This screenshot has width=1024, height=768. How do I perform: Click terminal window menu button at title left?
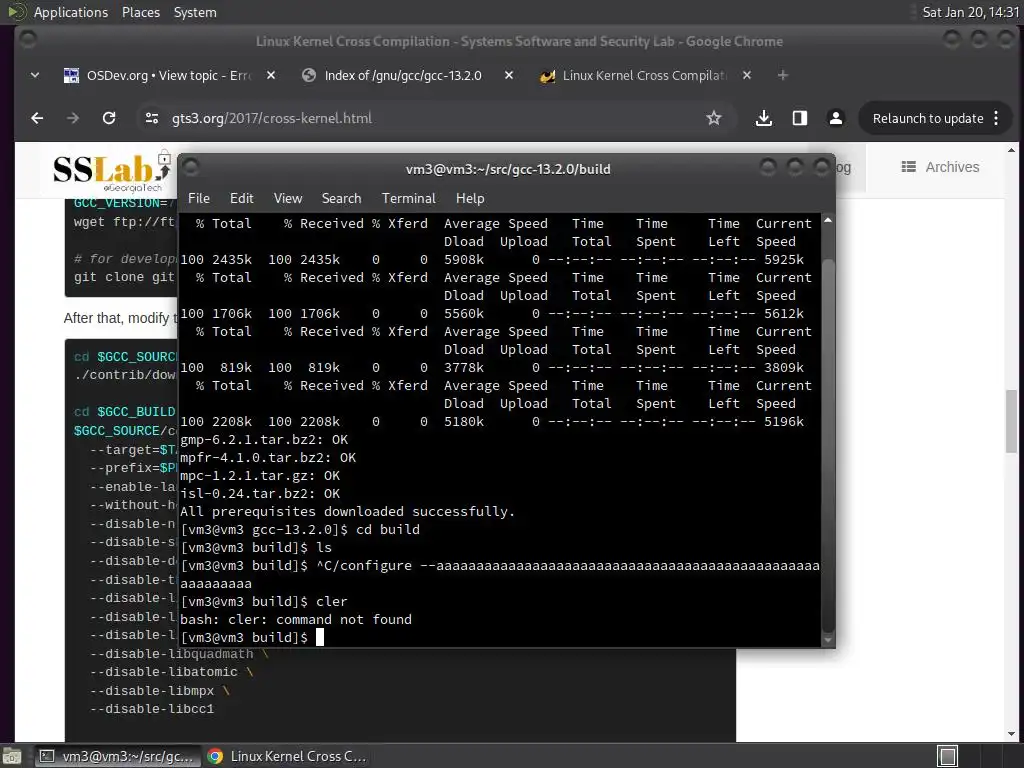(191, 168)
